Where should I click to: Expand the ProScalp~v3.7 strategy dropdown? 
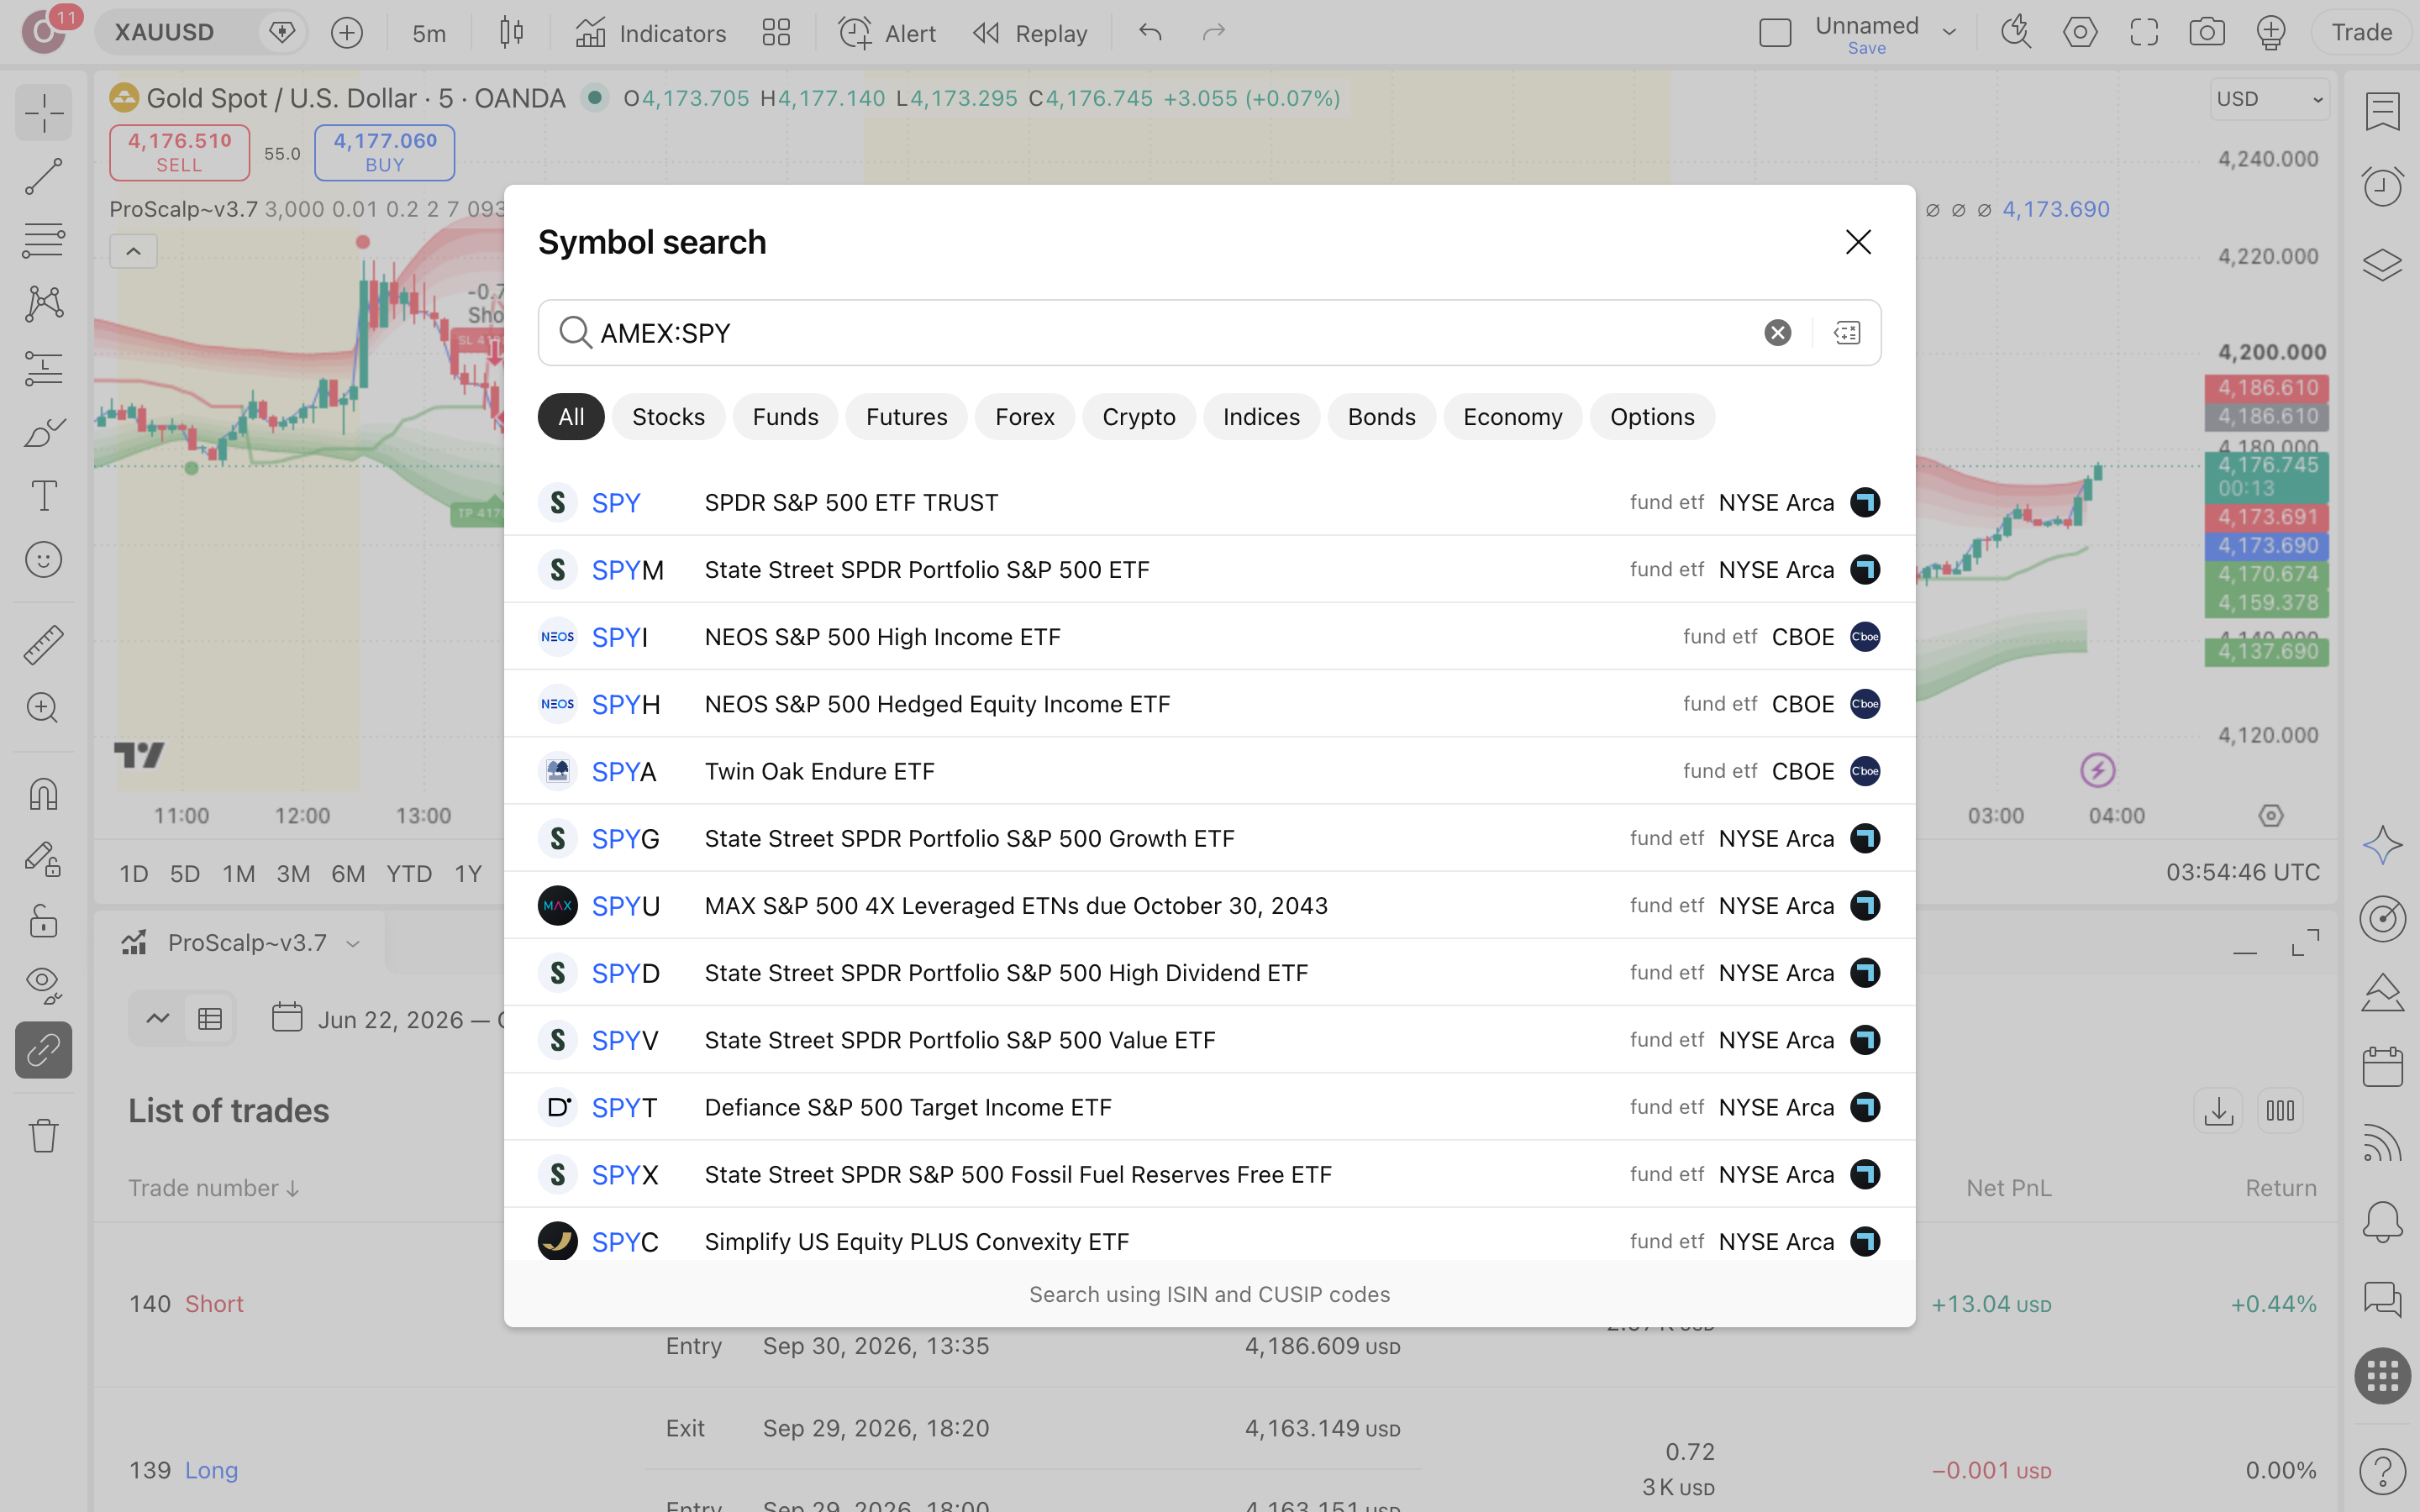coord(352,943)
